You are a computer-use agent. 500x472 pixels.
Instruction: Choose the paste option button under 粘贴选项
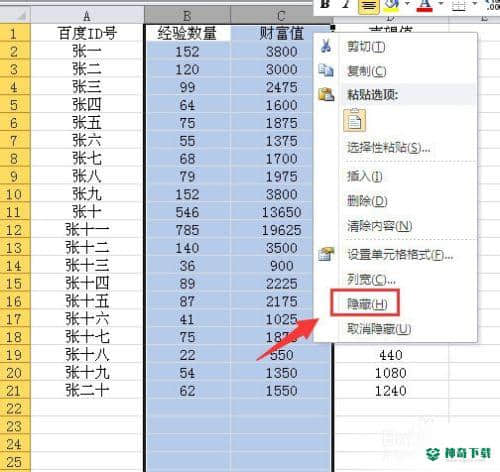coord(355,120)
